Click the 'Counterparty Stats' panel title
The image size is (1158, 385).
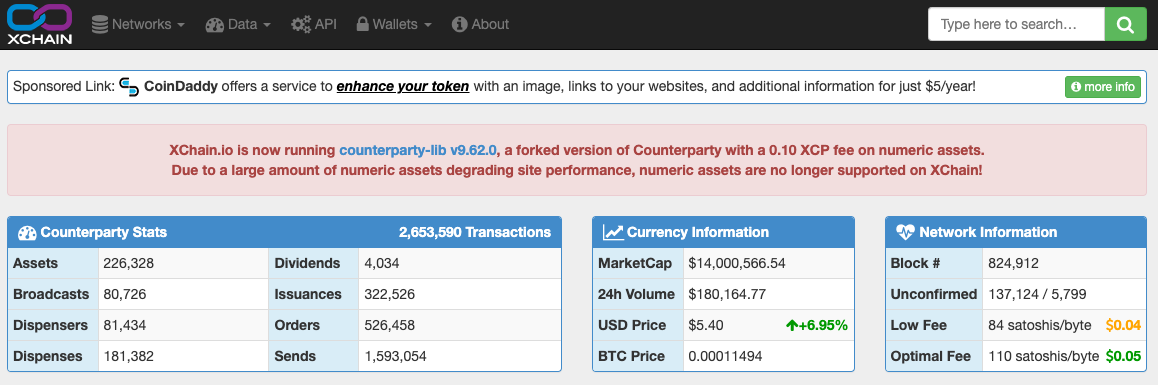click(103, 233)
